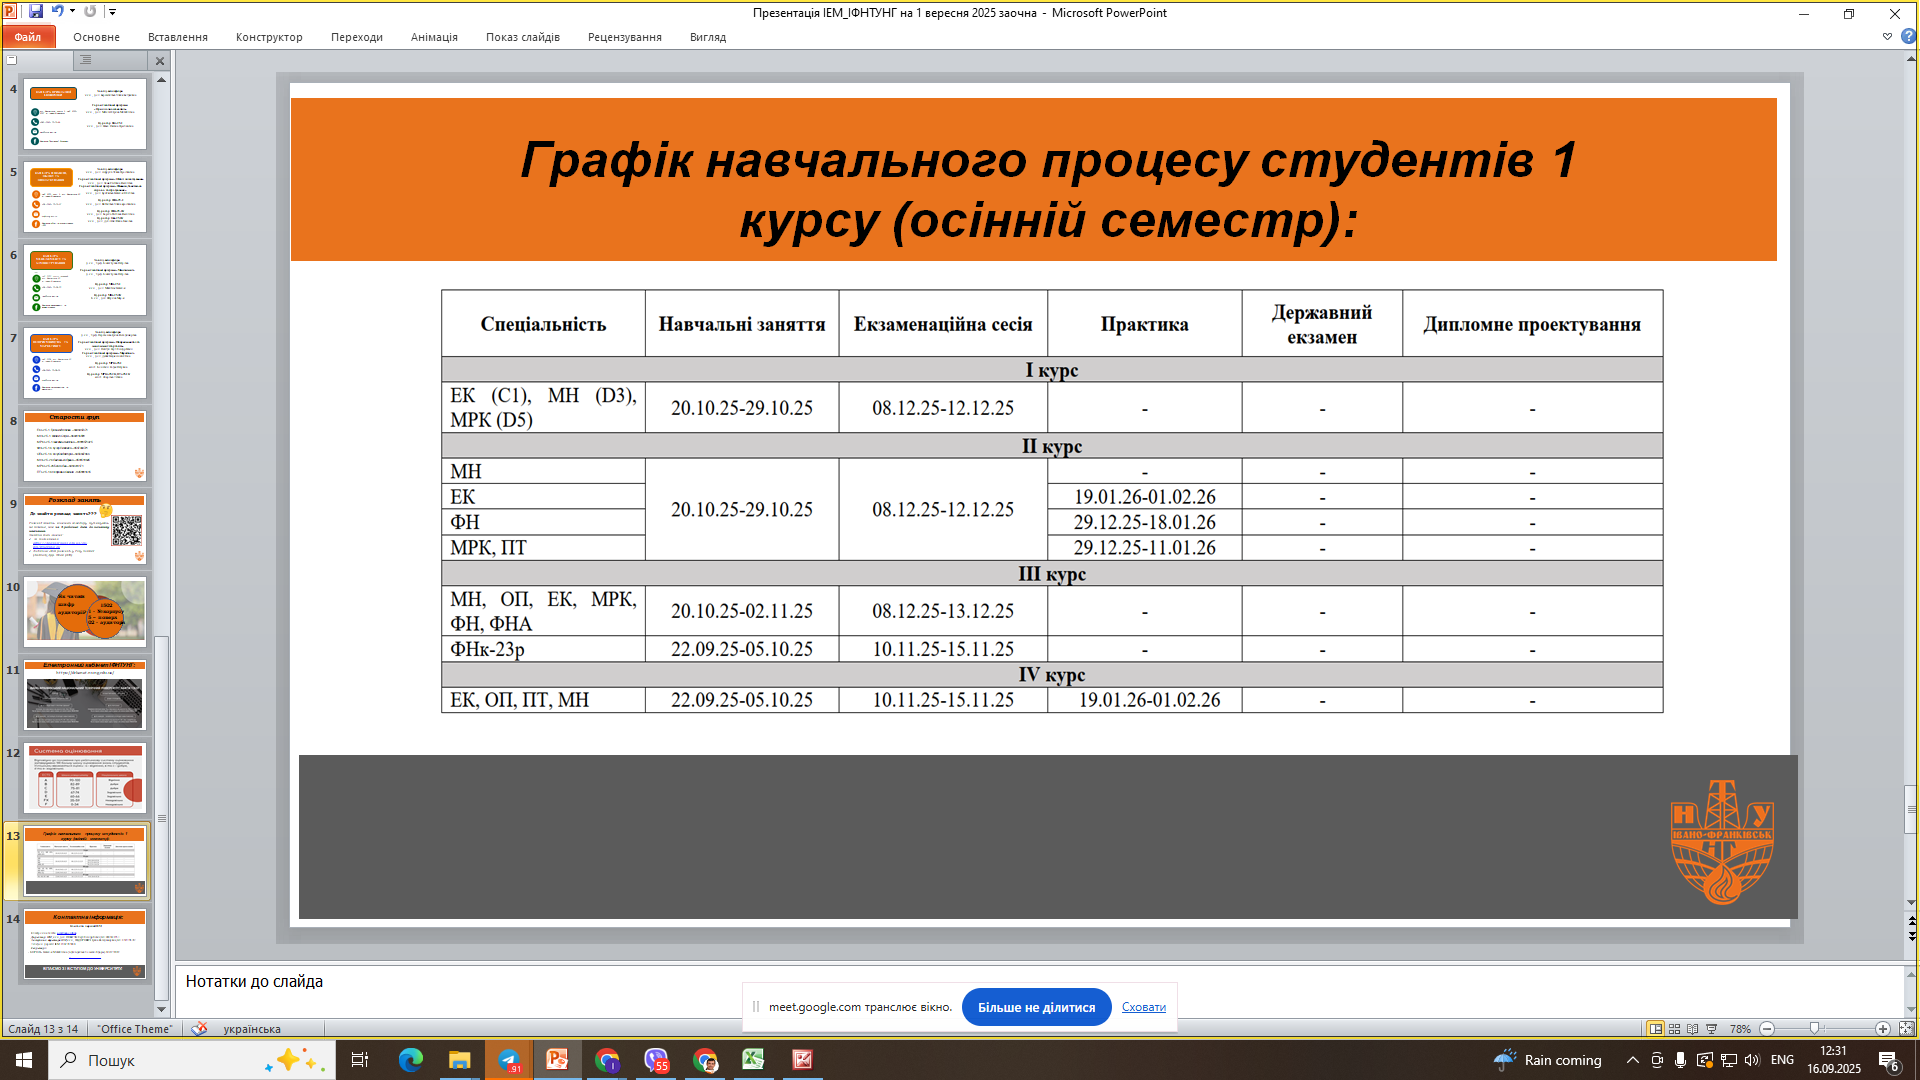The width and height of the screenshot is (1920, 1080).
Task: Expand the ribbon using chevron arrow
Action: pyautogui.click(x=1887, y=37)
